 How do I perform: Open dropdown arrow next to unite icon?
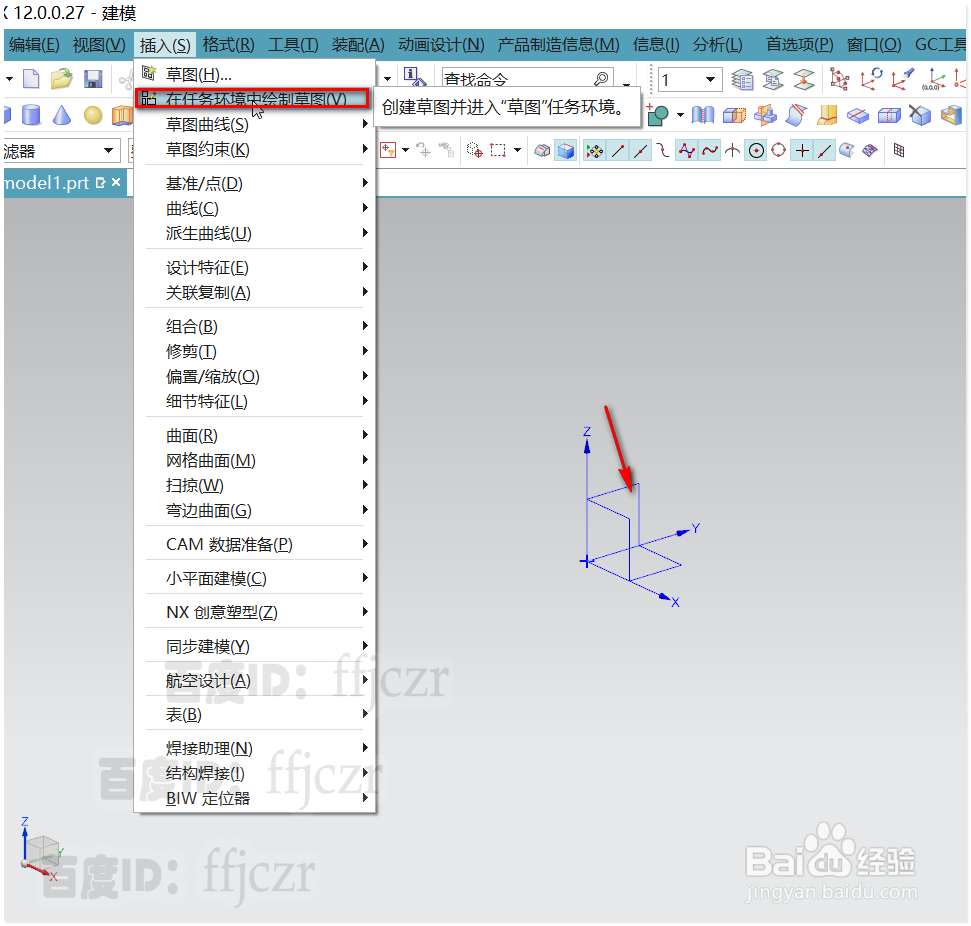click(x=680, y=115)
